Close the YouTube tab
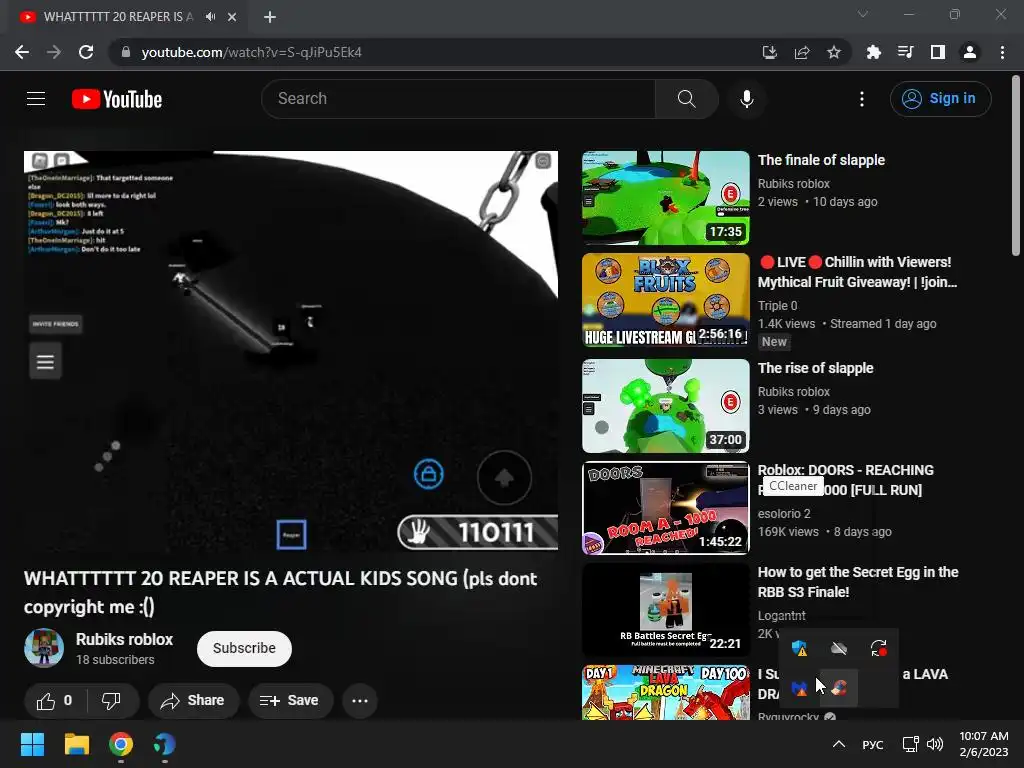The width and height of the screenshot is (1024, 768). pos(232,17)
